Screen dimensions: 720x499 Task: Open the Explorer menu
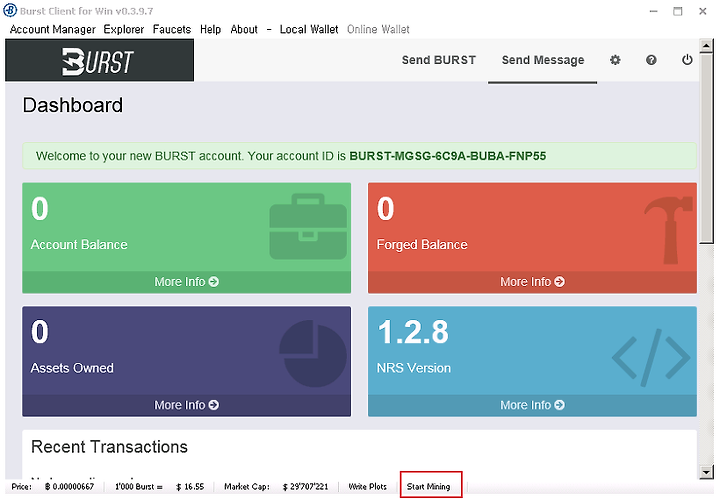click(124, 29)
